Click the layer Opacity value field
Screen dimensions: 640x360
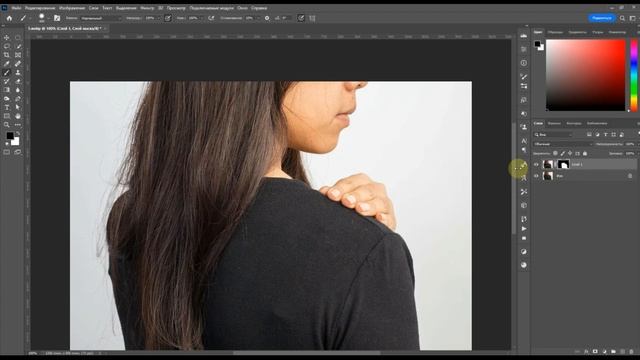629,144
